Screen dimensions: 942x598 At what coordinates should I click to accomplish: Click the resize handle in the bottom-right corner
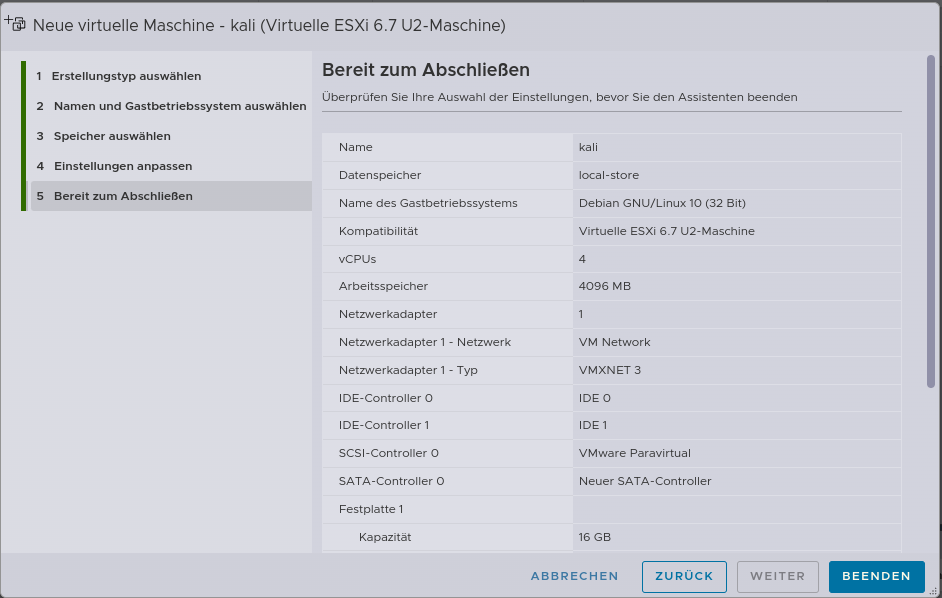point(934,591)
